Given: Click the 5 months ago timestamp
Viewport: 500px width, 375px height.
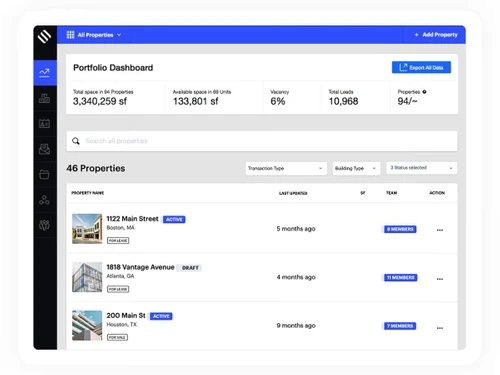Looking at the screenshot, I should point(296,229).
